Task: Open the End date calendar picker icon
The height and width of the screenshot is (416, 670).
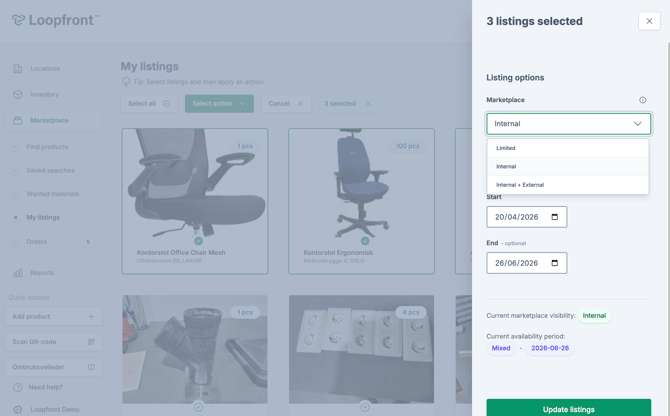Action: coord(555,263)
